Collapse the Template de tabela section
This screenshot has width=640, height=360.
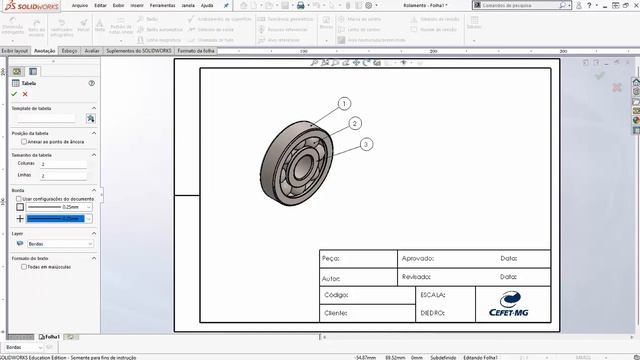pyautogui.click(x=94, y=108)
